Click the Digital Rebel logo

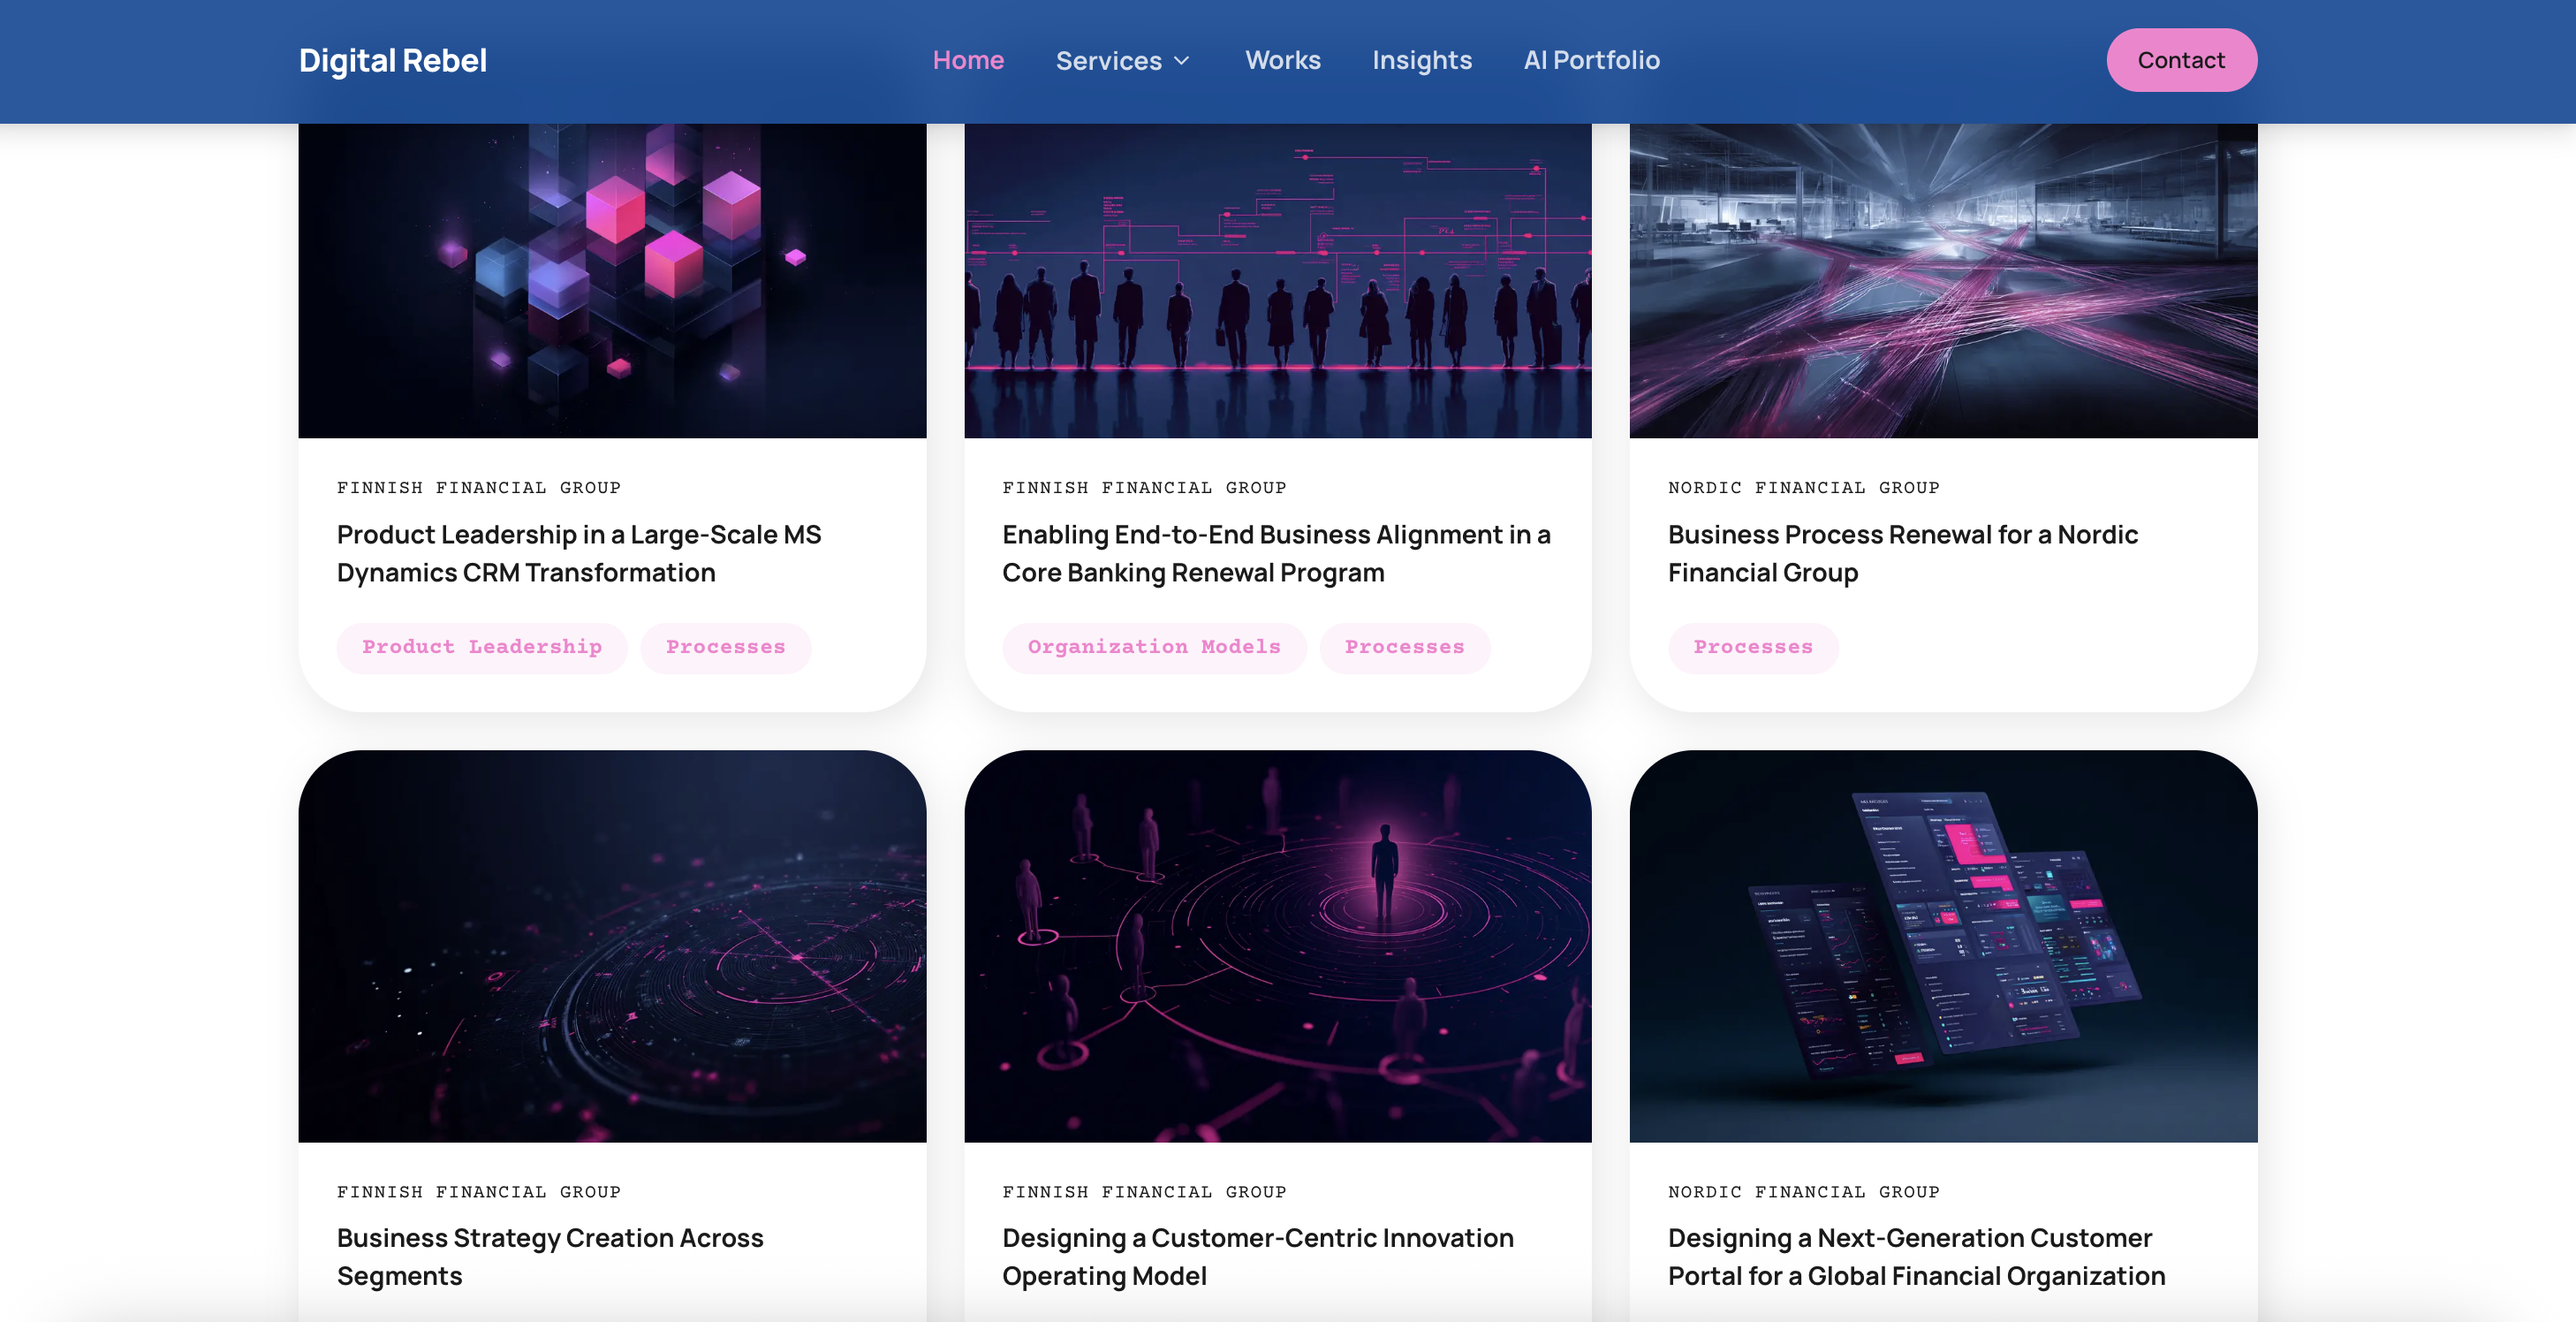click(x=392, y=61)
